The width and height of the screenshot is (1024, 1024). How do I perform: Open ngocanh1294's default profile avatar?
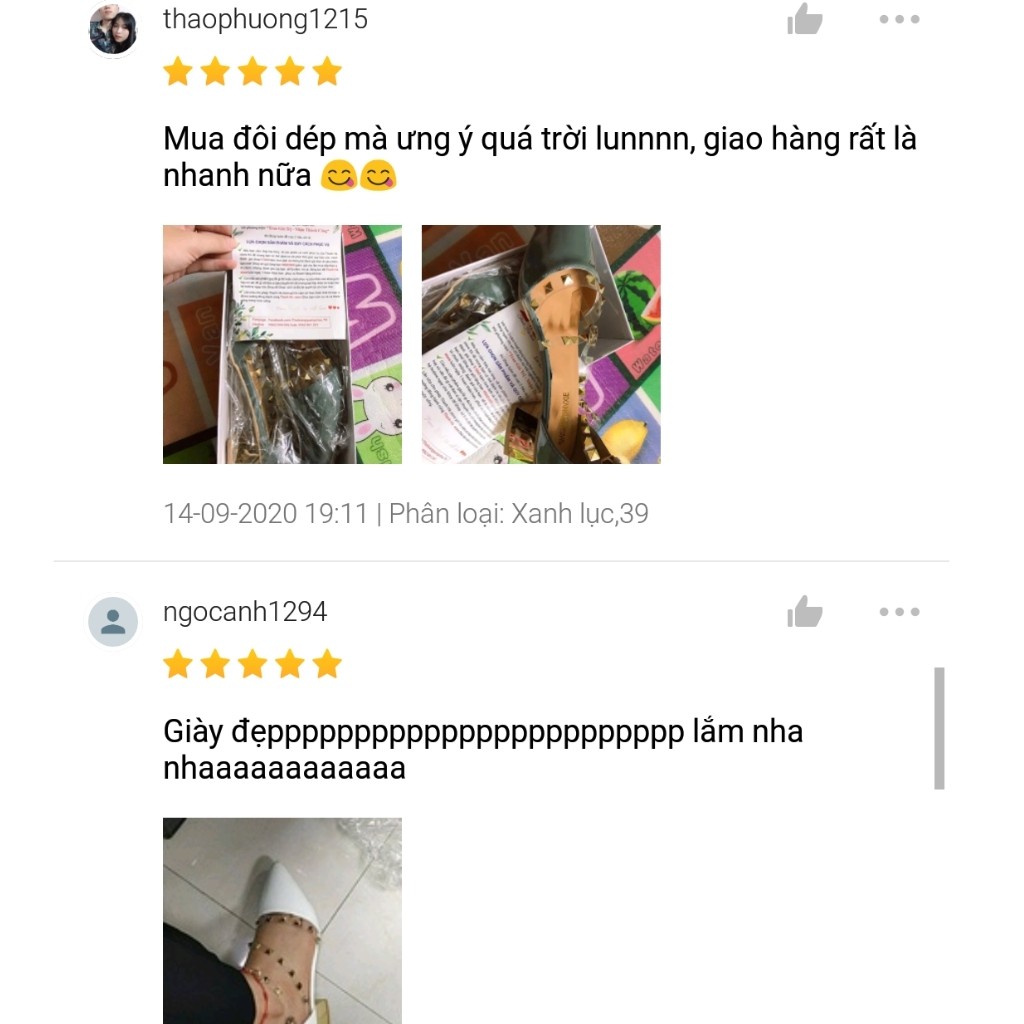pyautogui.click(x=113, y=621)
